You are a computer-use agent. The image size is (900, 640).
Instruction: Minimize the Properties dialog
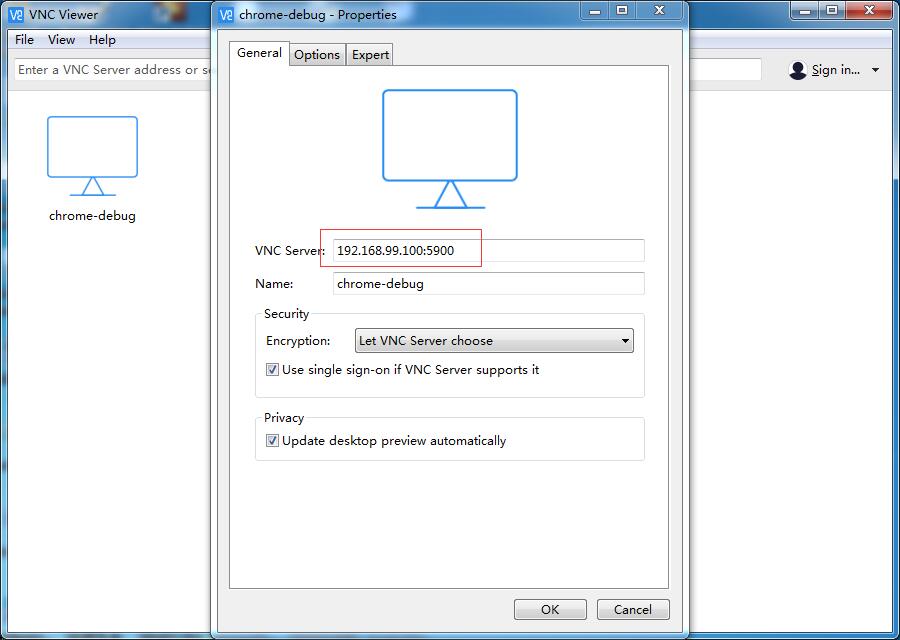[595, 10]
